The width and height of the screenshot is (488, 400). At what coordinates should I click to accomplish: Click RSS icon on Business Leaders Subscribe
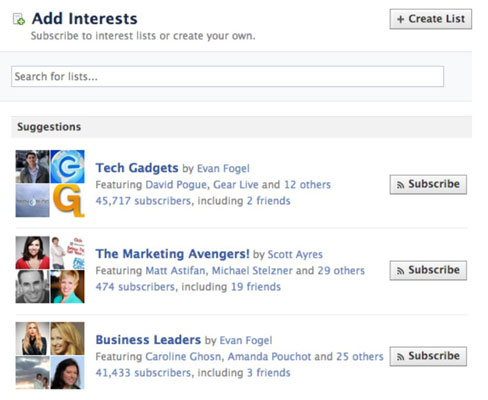[401, 357]
